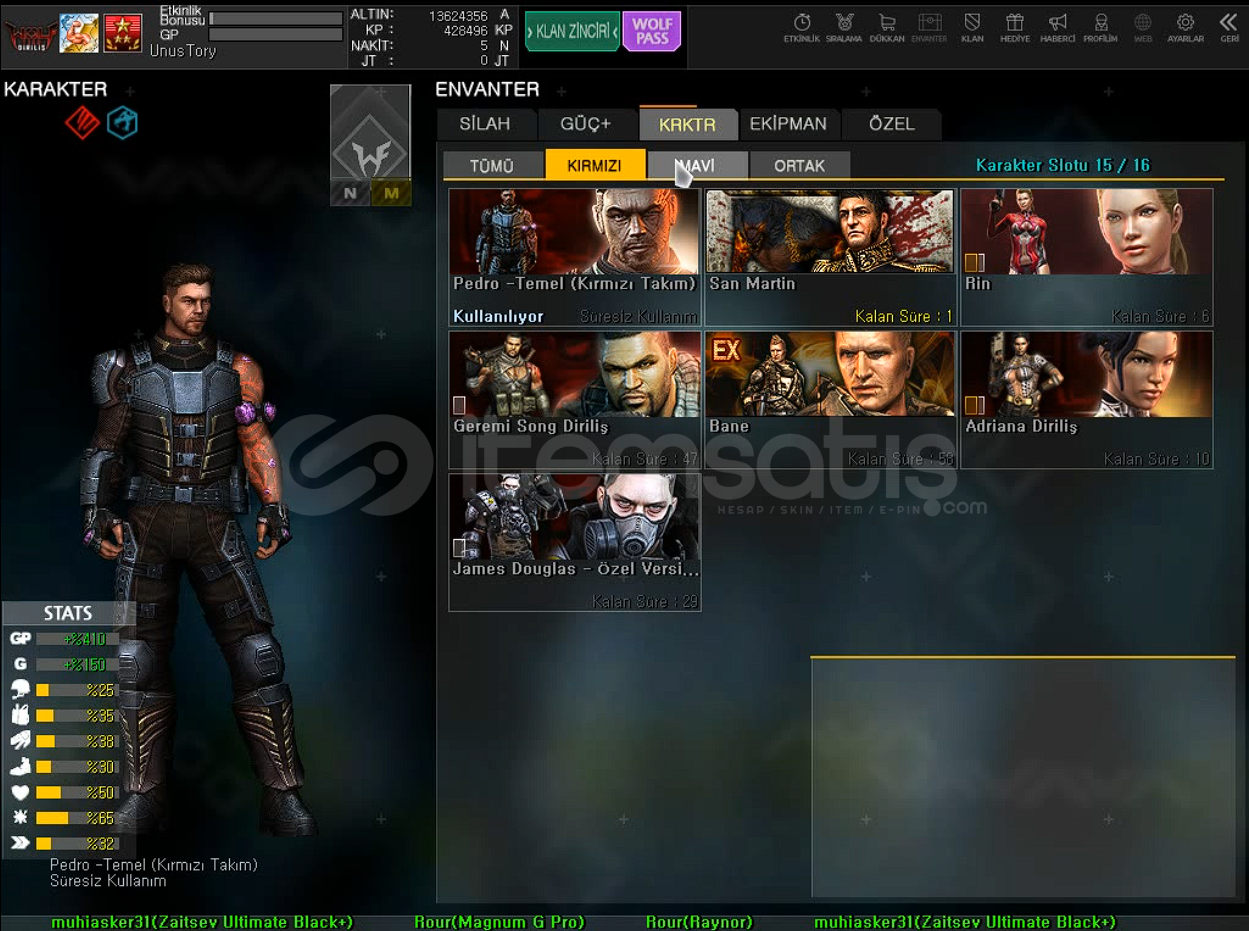The height and width of the screenshot is (931, 1249).
Task: Click the red rank badge with stars
Action: [x=123, y=33]
